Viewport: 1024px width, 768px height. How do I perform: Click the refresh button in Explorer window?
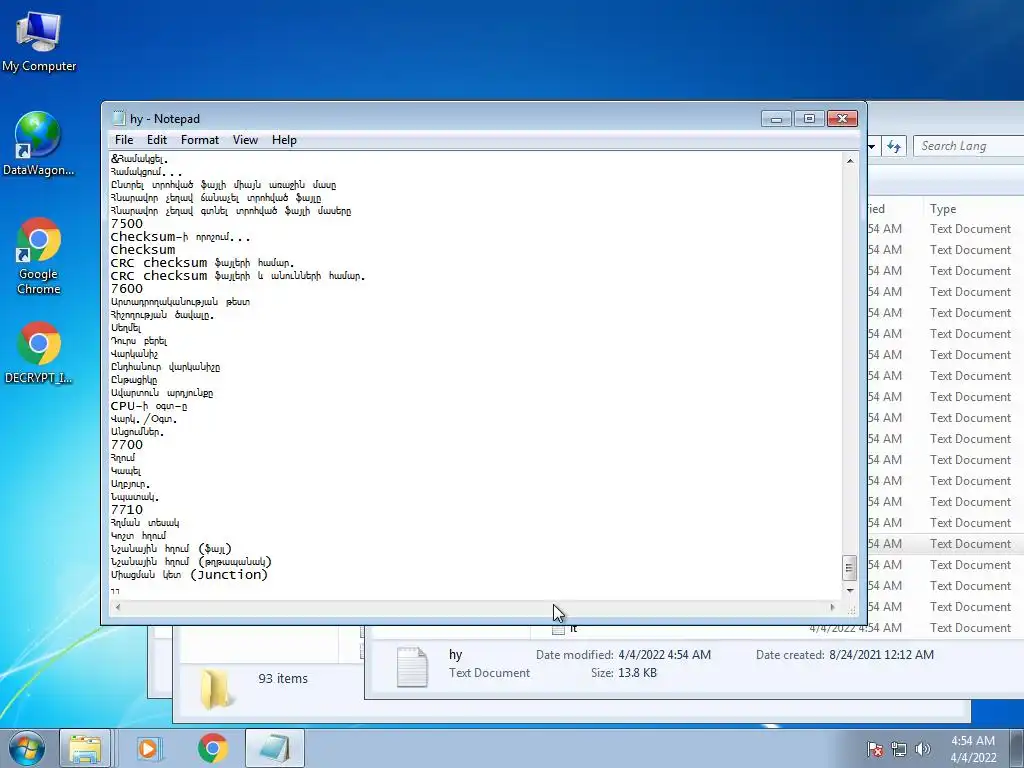tap(893, 146)
